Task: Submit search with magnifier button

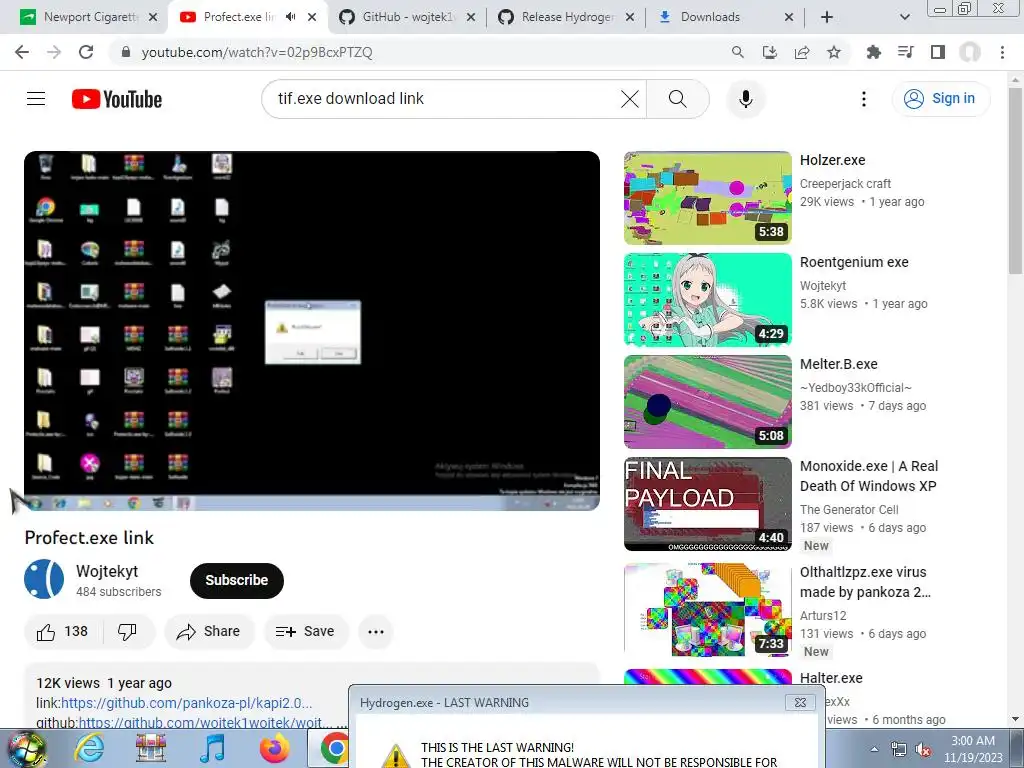Action: click(x=678, y=99)
